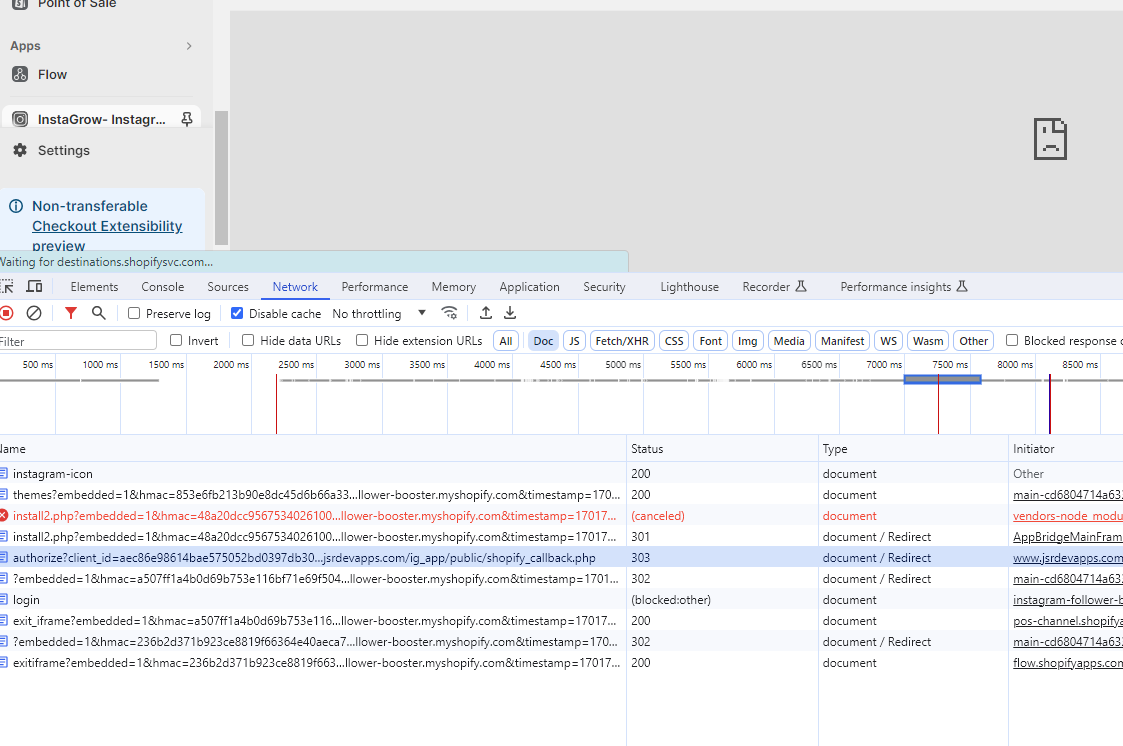Screen dimensions: 1123x746
Task: Click the red marker near 8500 ms
Action: (1050, 404)
